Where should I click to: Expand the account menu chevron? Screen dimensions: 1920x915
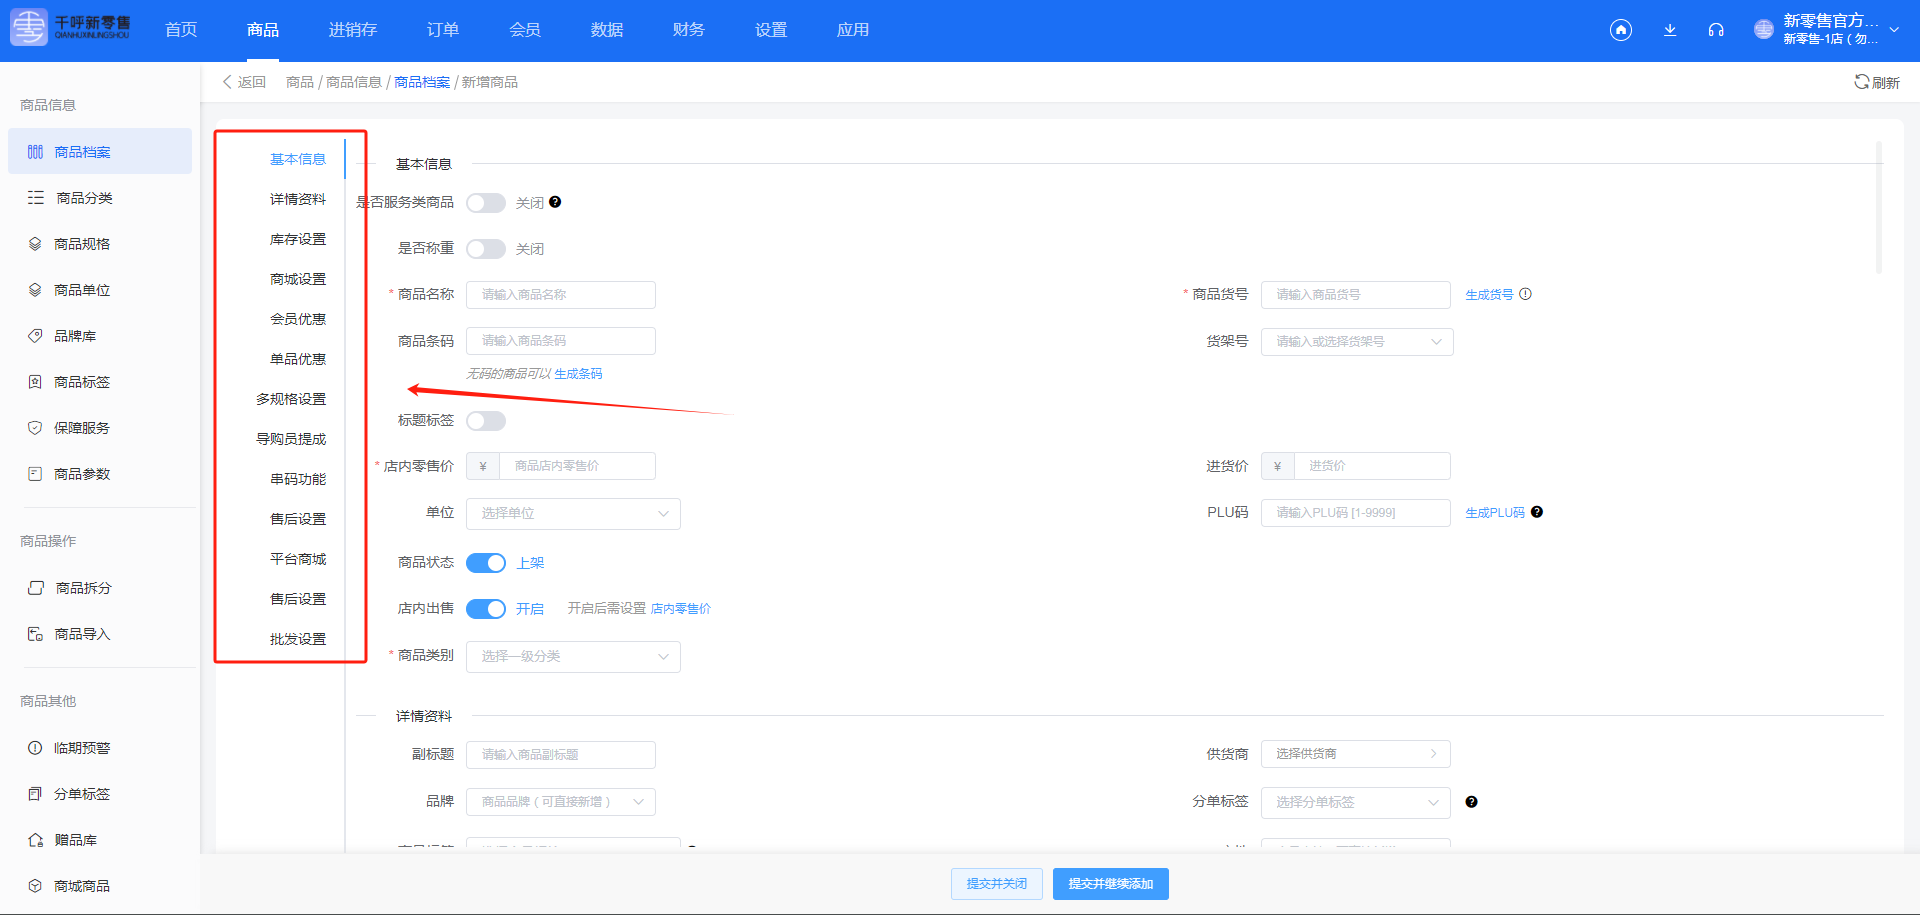coord(1894,30)
